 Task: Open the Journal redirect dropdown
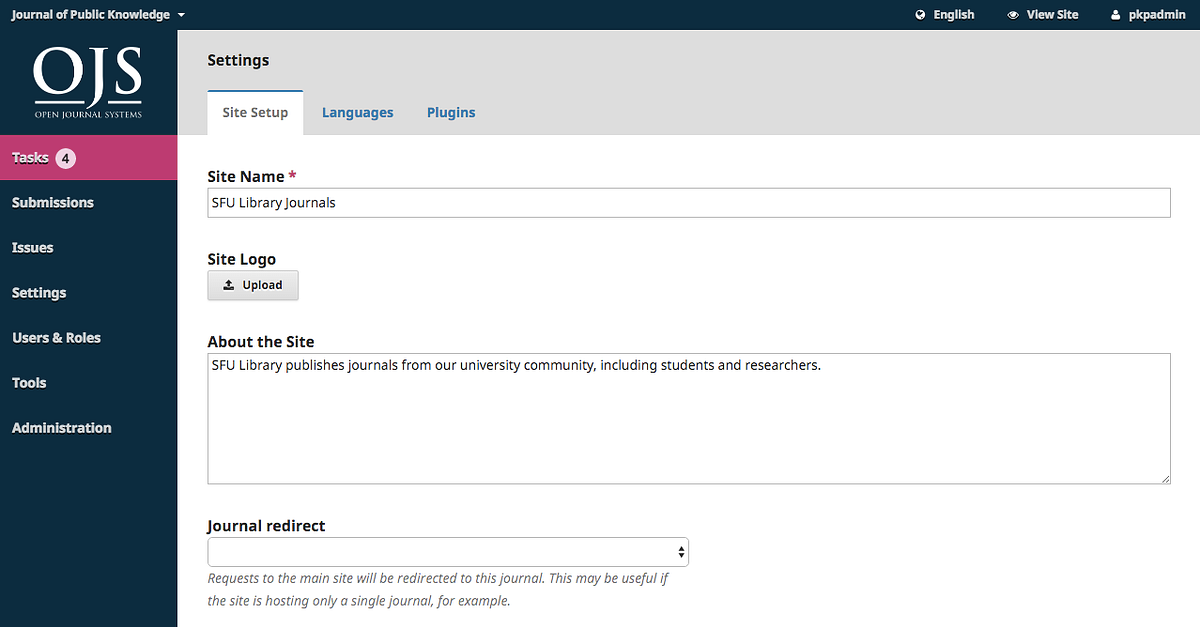(x=448, y=552)
